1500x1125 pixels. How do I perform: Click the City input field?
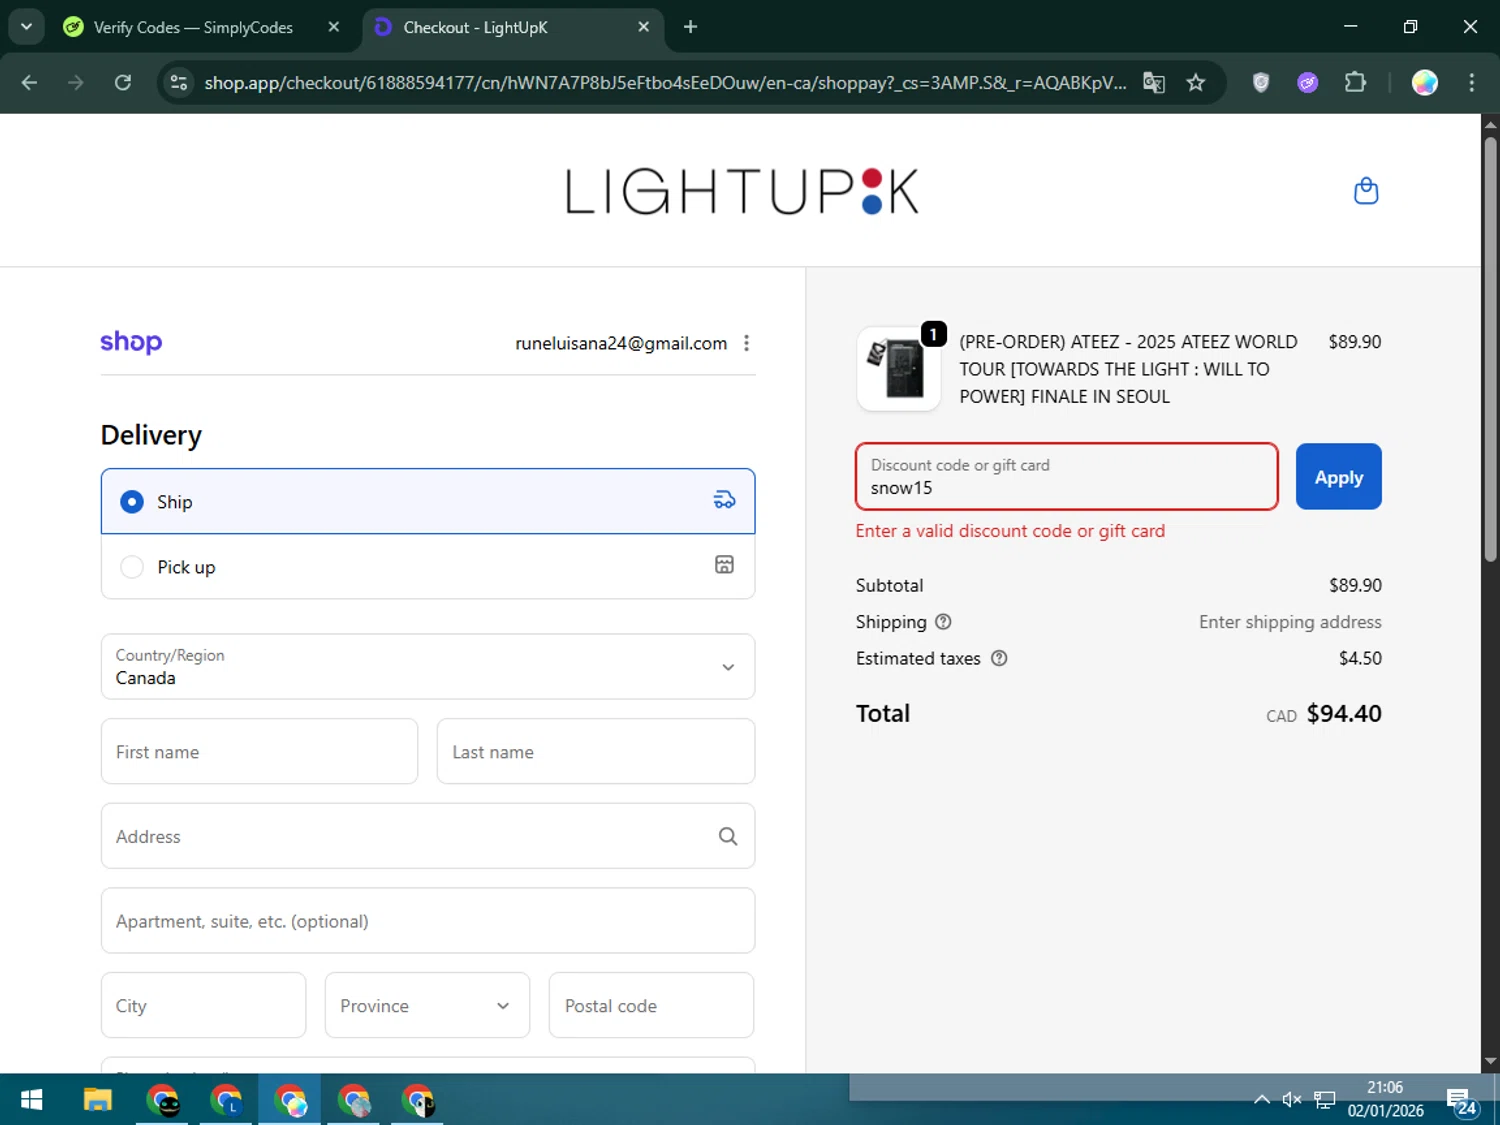(x=203, y=1005)
